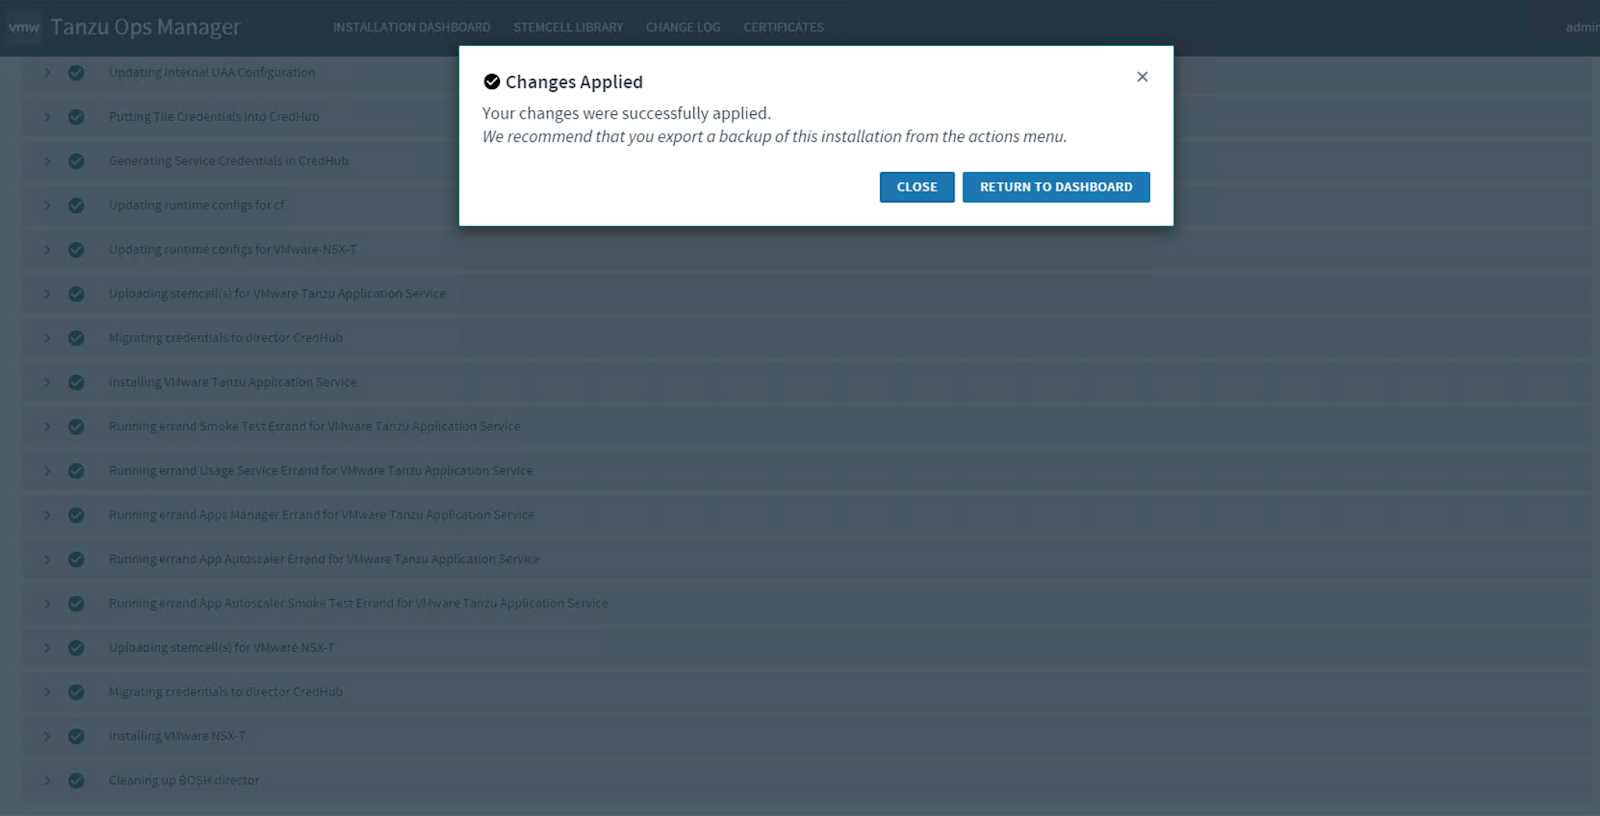This screenshot has width=1600, height=816.
Task: Click the backup recommendation italic message
Action: (775, 136)
